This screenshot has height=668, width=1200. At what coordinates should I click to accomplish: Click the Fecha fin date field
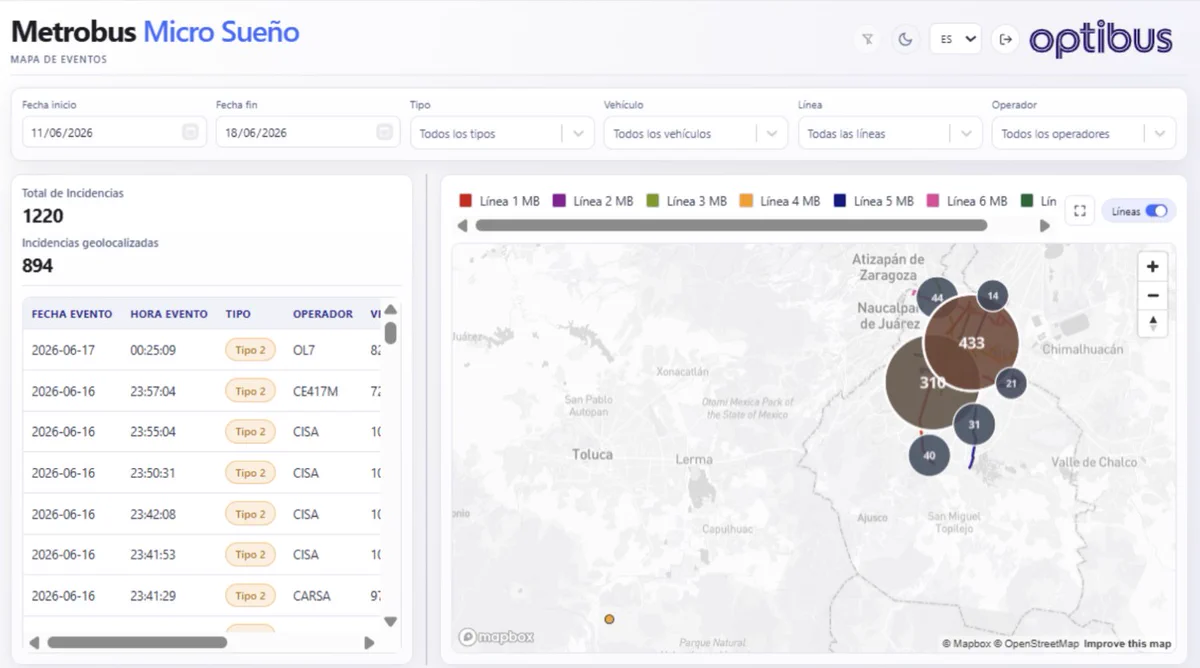coord(308,132)
